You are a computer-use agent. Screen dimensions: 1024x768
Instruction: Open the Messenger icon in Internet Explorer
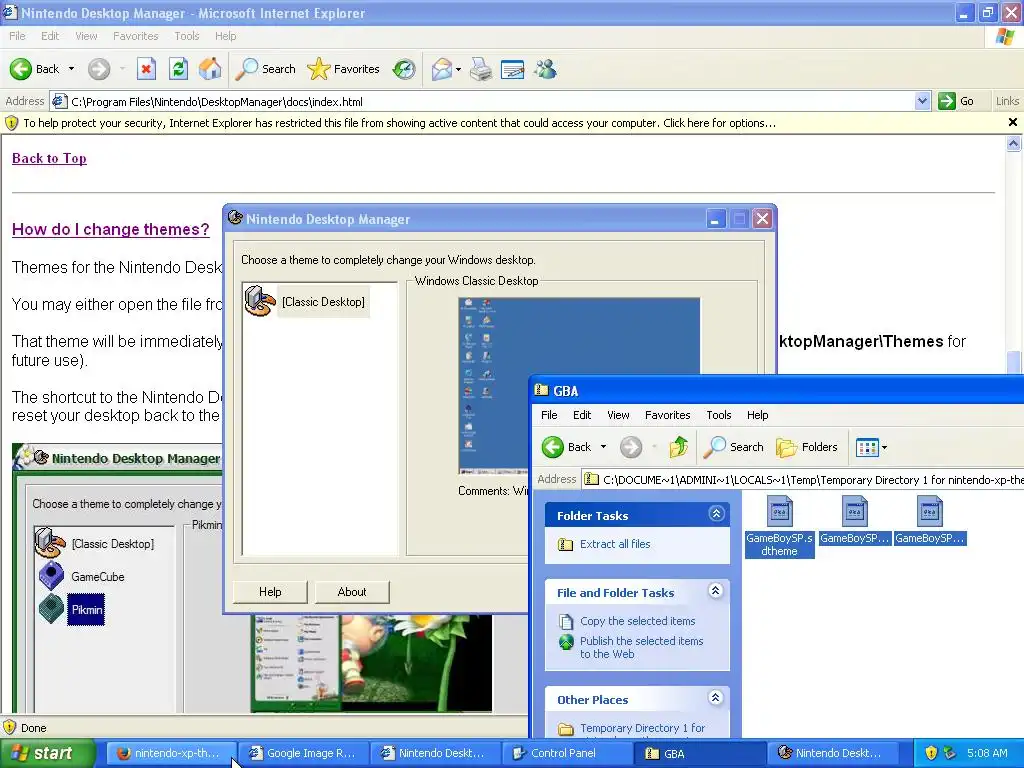point(545,69)
